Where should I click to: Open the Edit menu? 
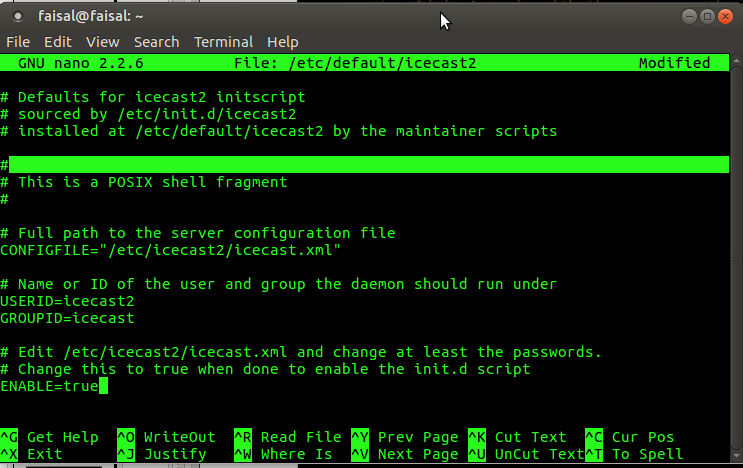[x=57, y=42]
